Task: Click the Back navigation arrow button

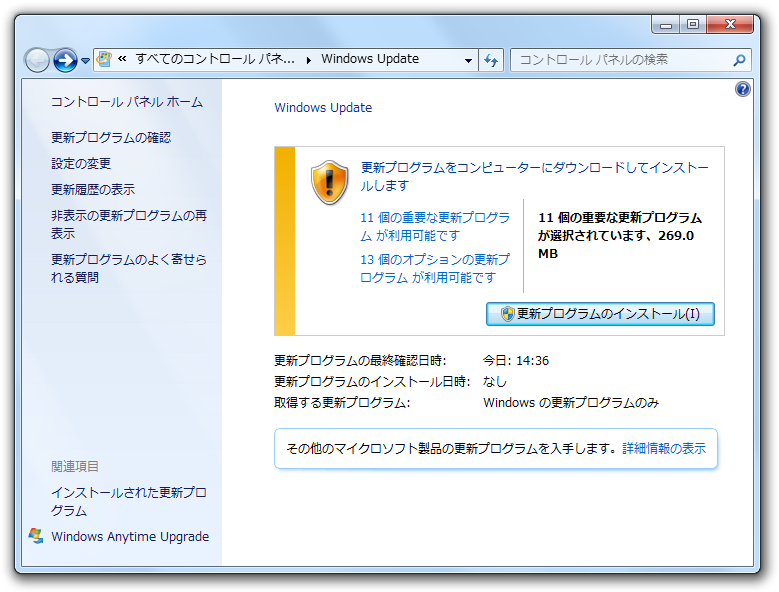Action: coord(37,60)
